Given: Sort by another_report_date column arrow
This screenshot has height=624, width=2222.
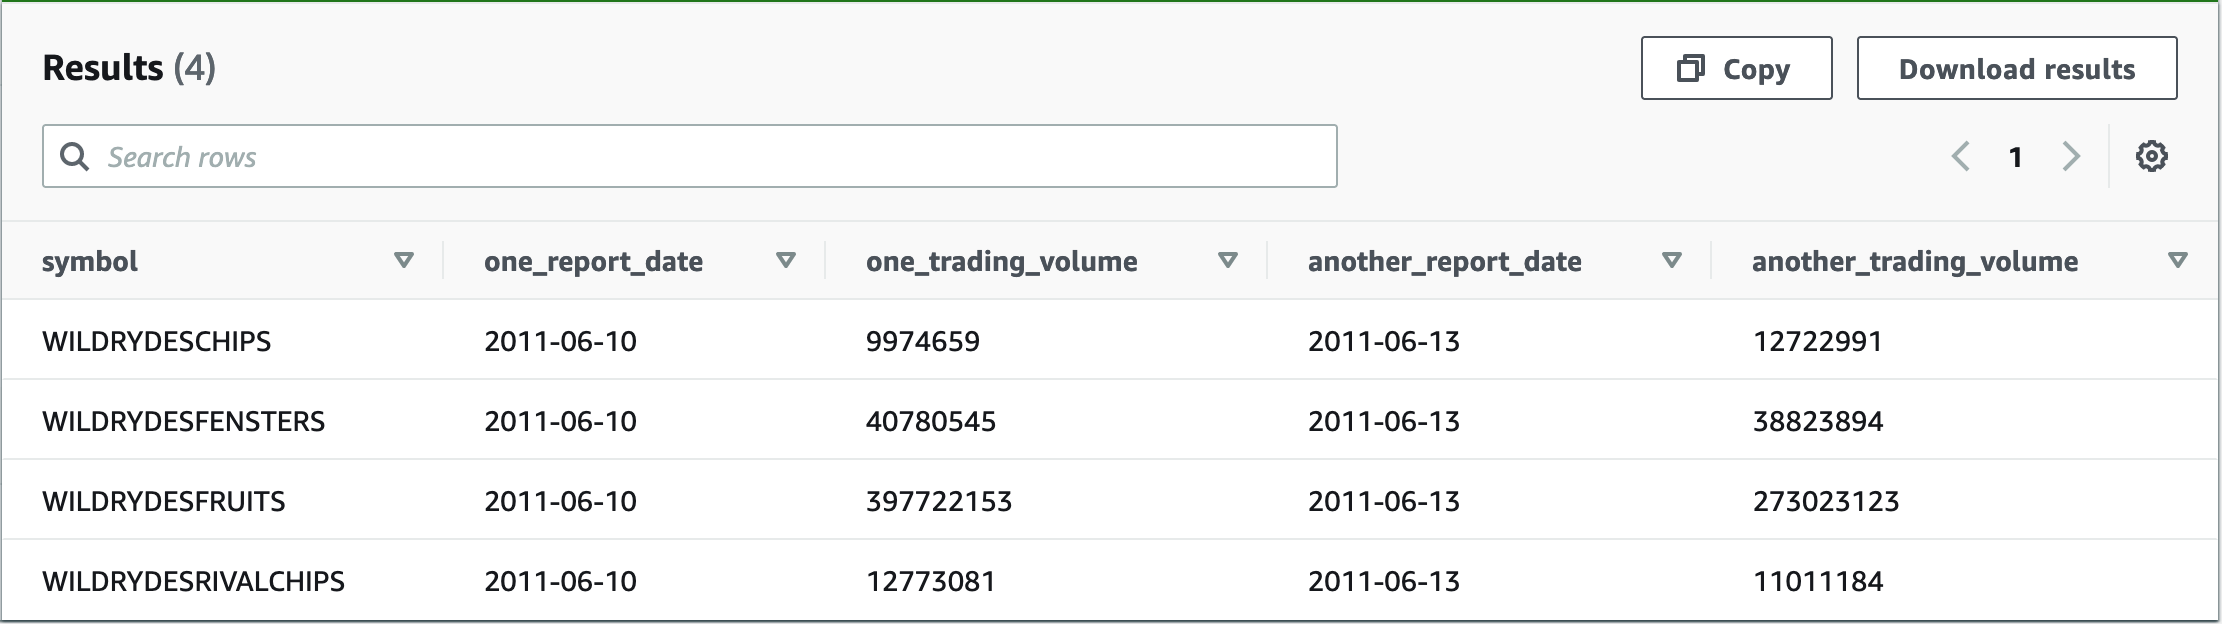Looking at the screenshot, I should tap(1671, 261).
